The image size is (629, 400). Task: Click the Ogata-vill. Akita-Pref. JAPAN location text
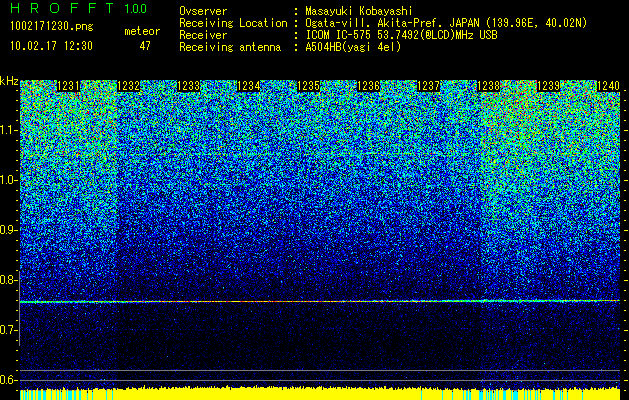pyautogui.click(x=446, y=23)
